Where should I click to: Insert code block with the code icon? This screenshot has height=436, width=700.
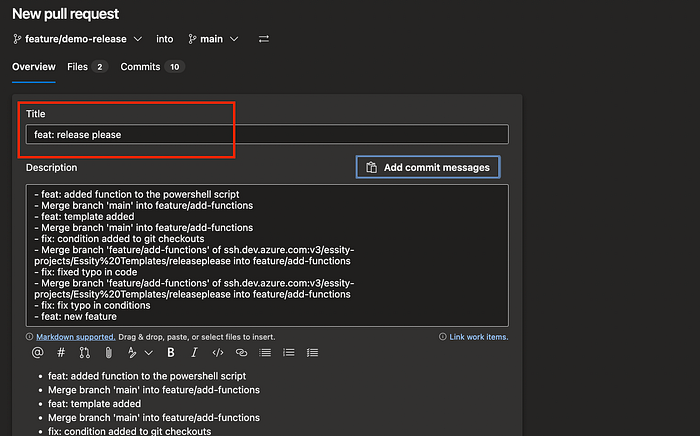pos(217,353)
